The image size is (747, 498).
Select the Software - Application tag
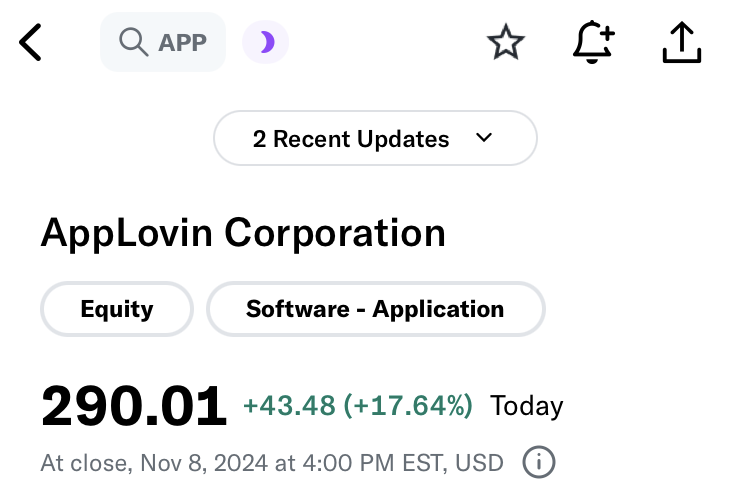point(375,309)
